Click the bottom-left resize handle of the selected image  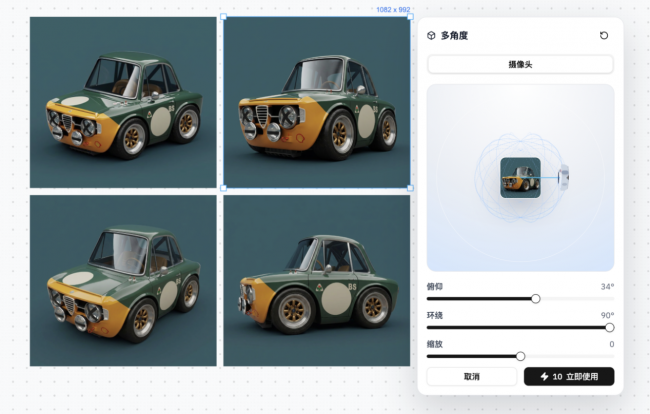[x=223, y=188]
